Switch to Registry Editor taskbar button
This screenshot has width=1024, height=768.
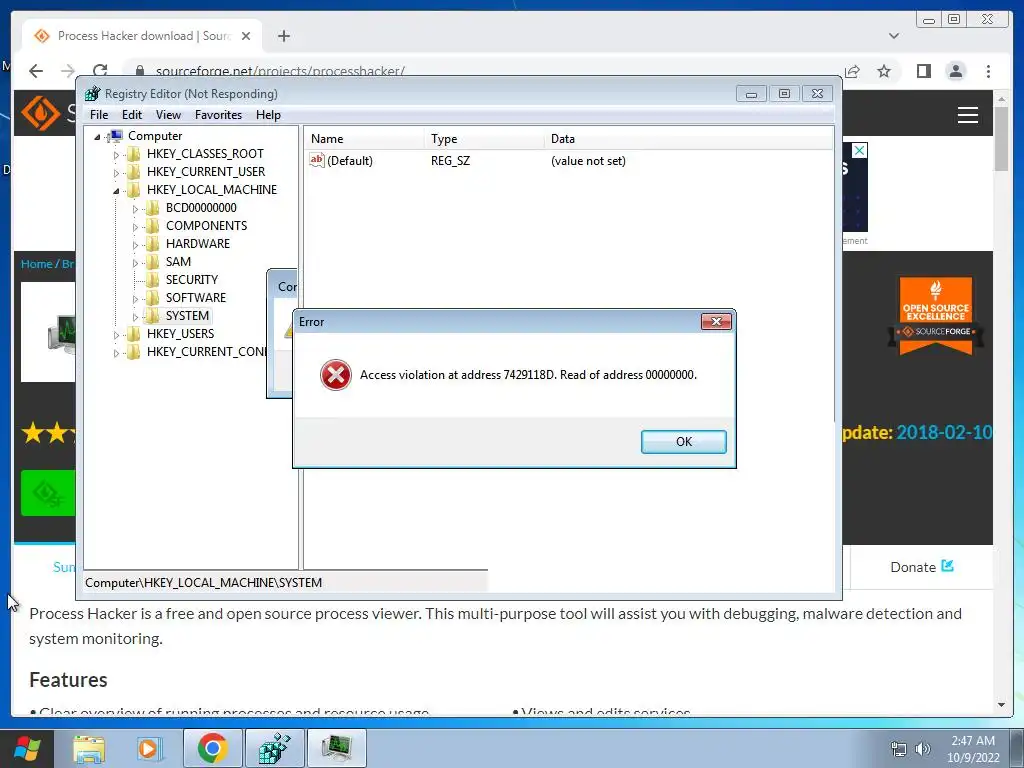tap(274, 748)
